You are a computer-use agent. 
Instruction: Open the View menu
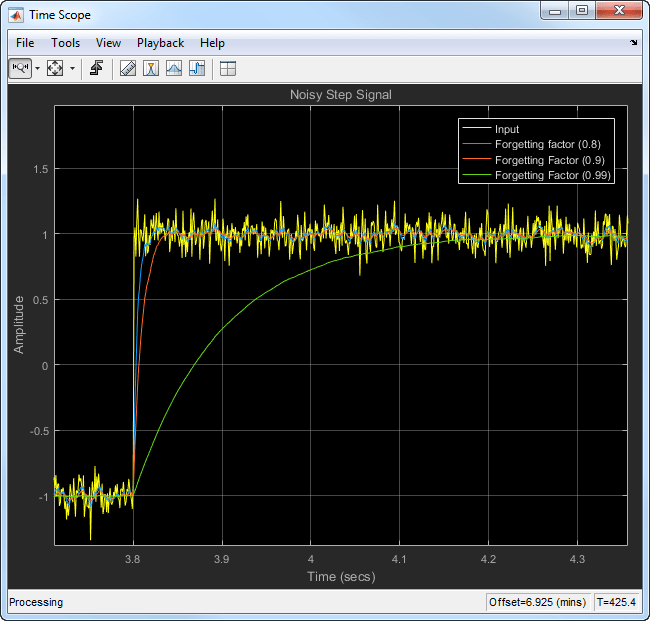click(108, 43)
